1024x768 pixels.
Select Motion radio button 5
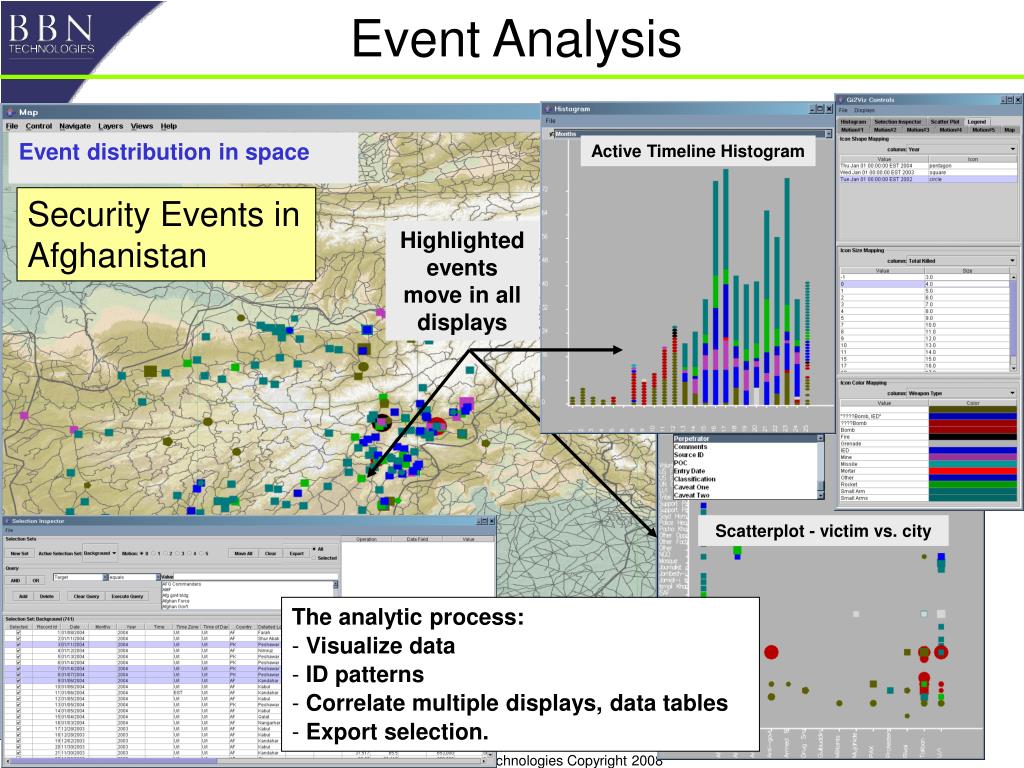202,553
